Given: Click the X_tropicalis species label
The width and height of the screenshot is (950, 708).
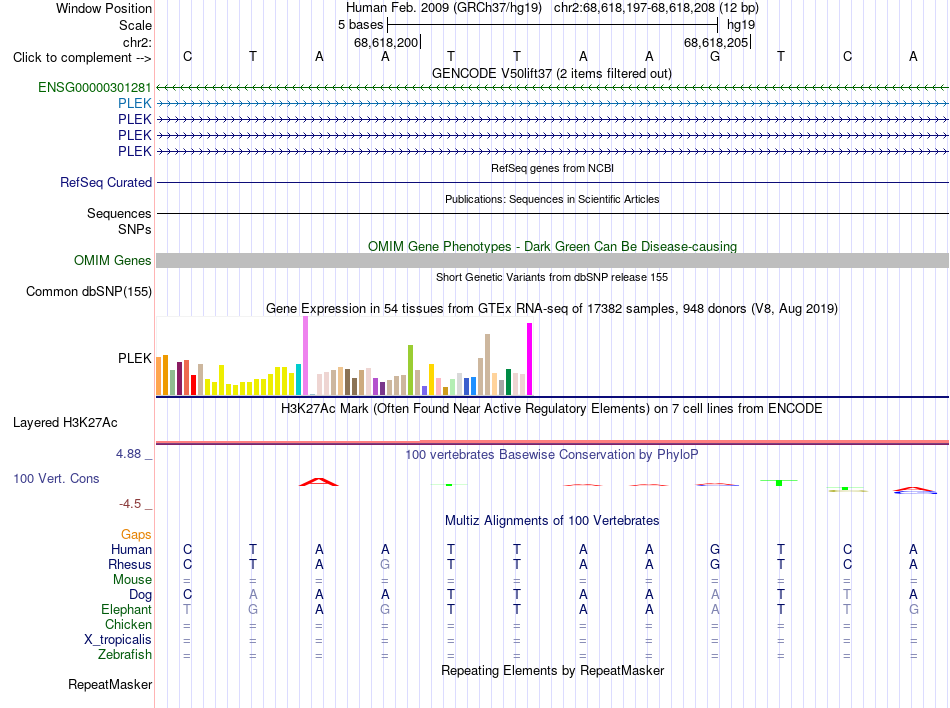Looking at the screenshot, I should (118, 640).
